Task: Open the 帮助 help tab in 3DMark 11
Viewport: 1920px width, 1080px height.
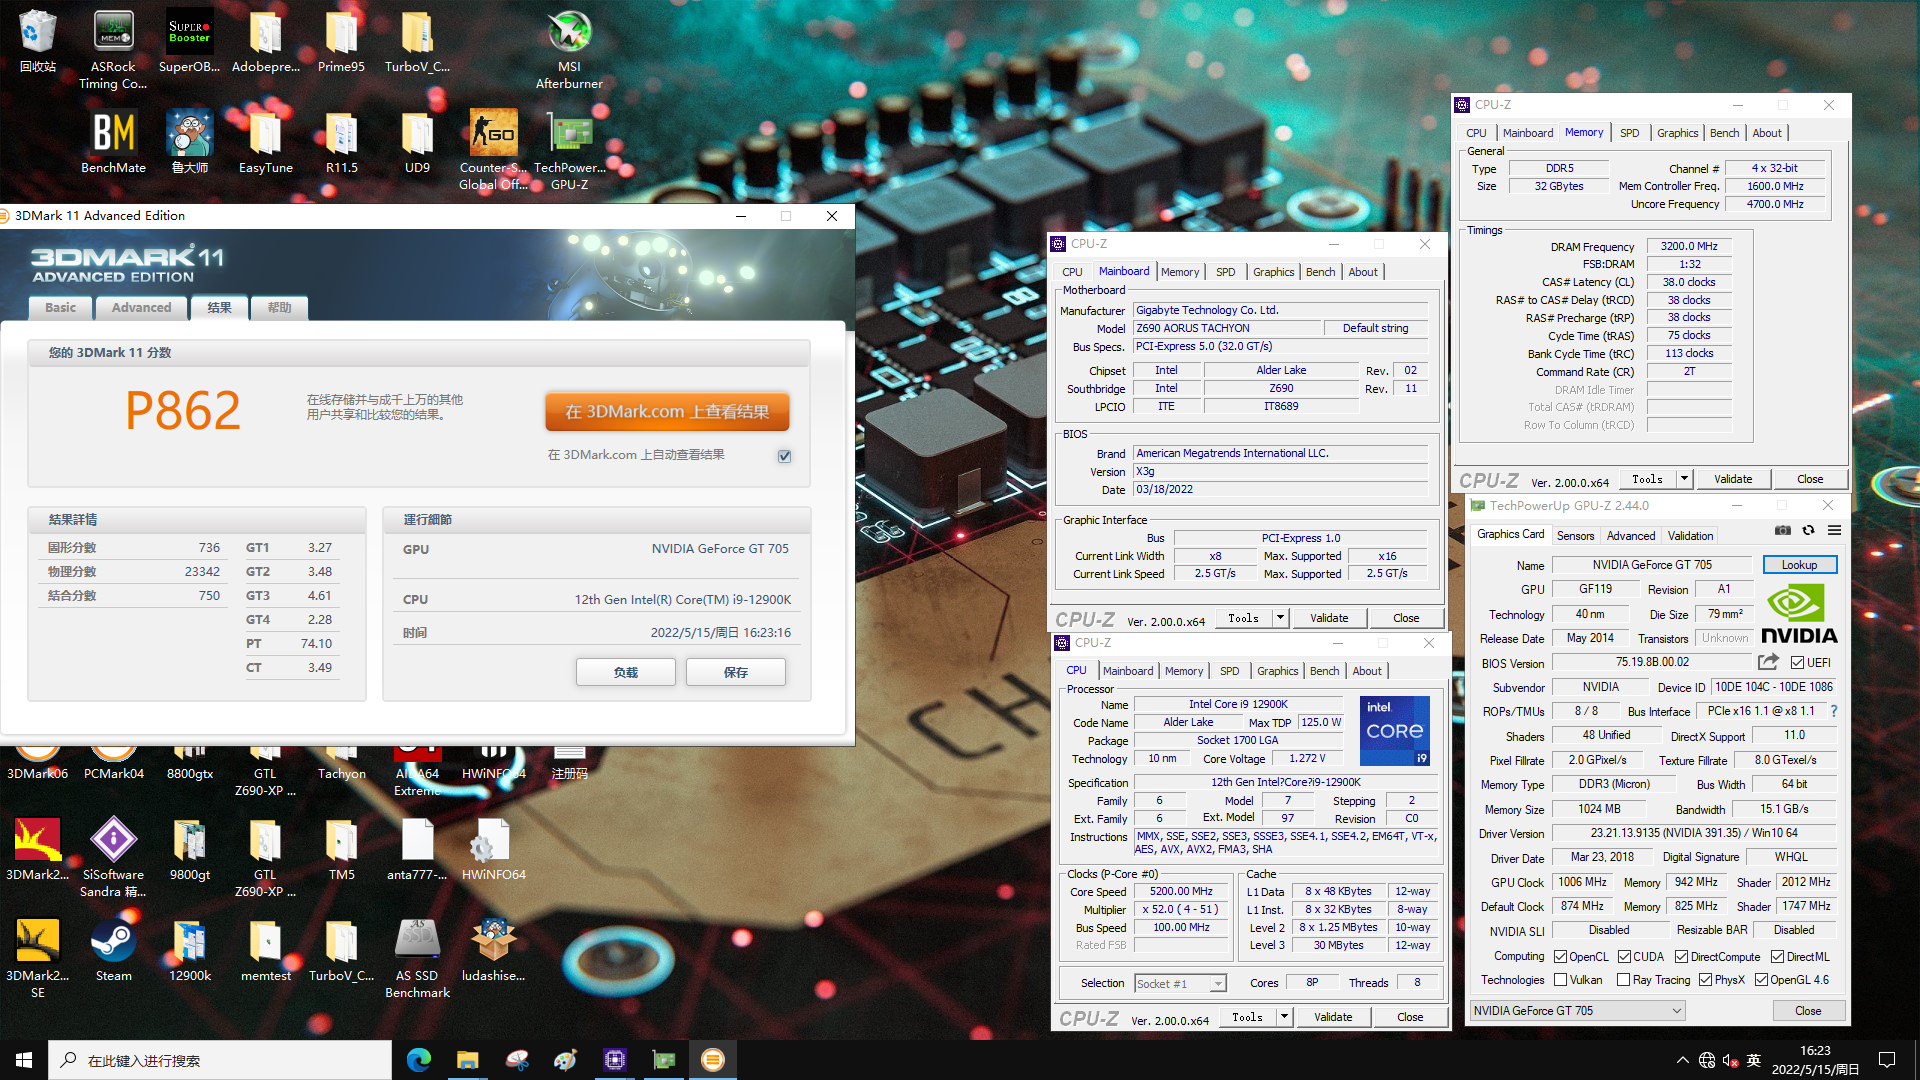Action: 279,308
